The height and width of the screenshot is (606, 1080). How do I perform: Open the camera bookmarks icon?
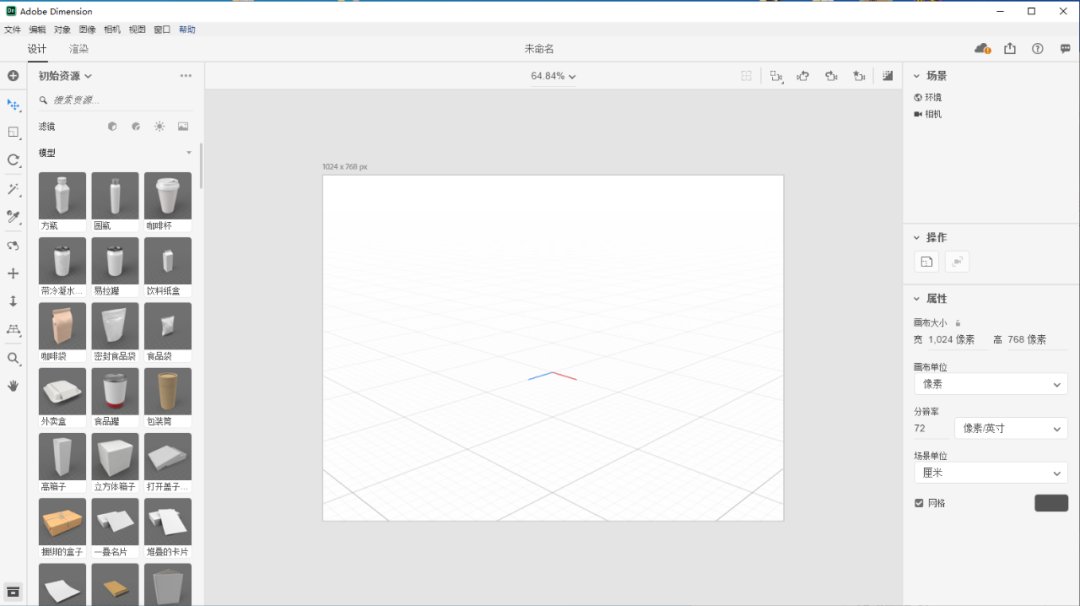(x=859, y=76)
